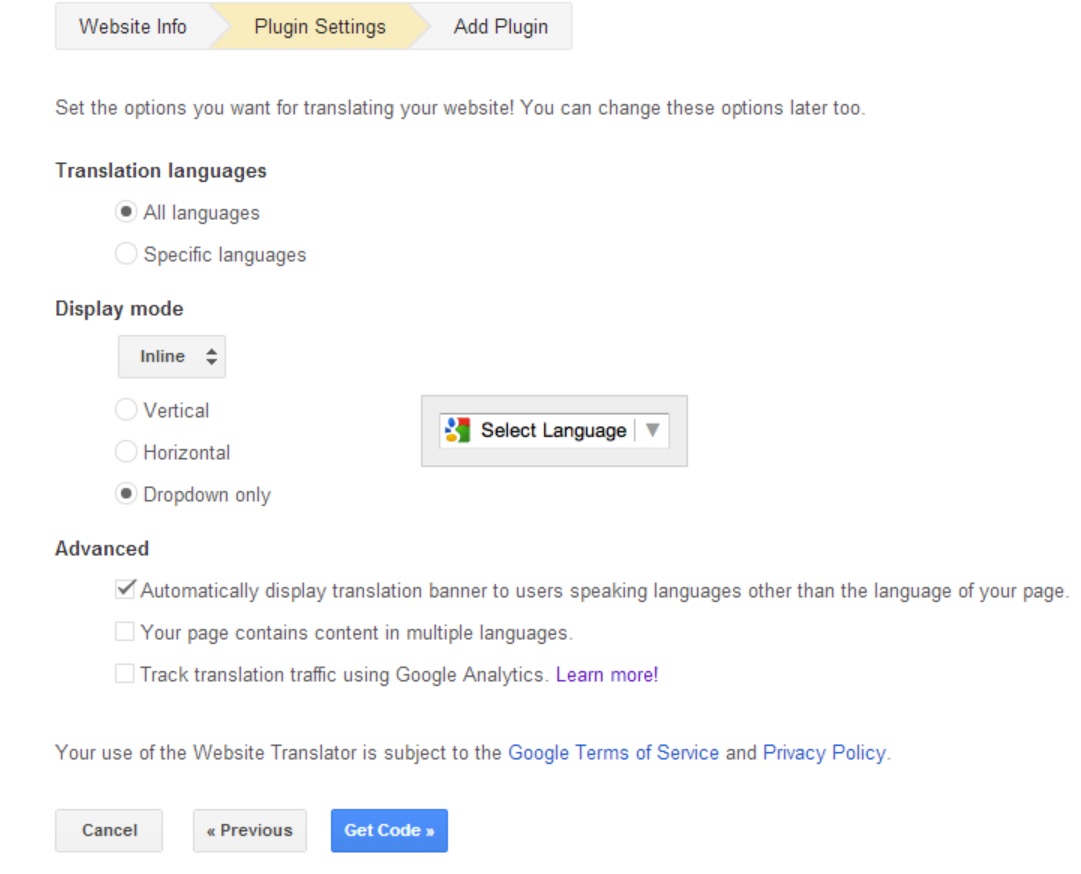
Task: Click the Cancel button
Action: pyautogui.click(x=109, y=830)
